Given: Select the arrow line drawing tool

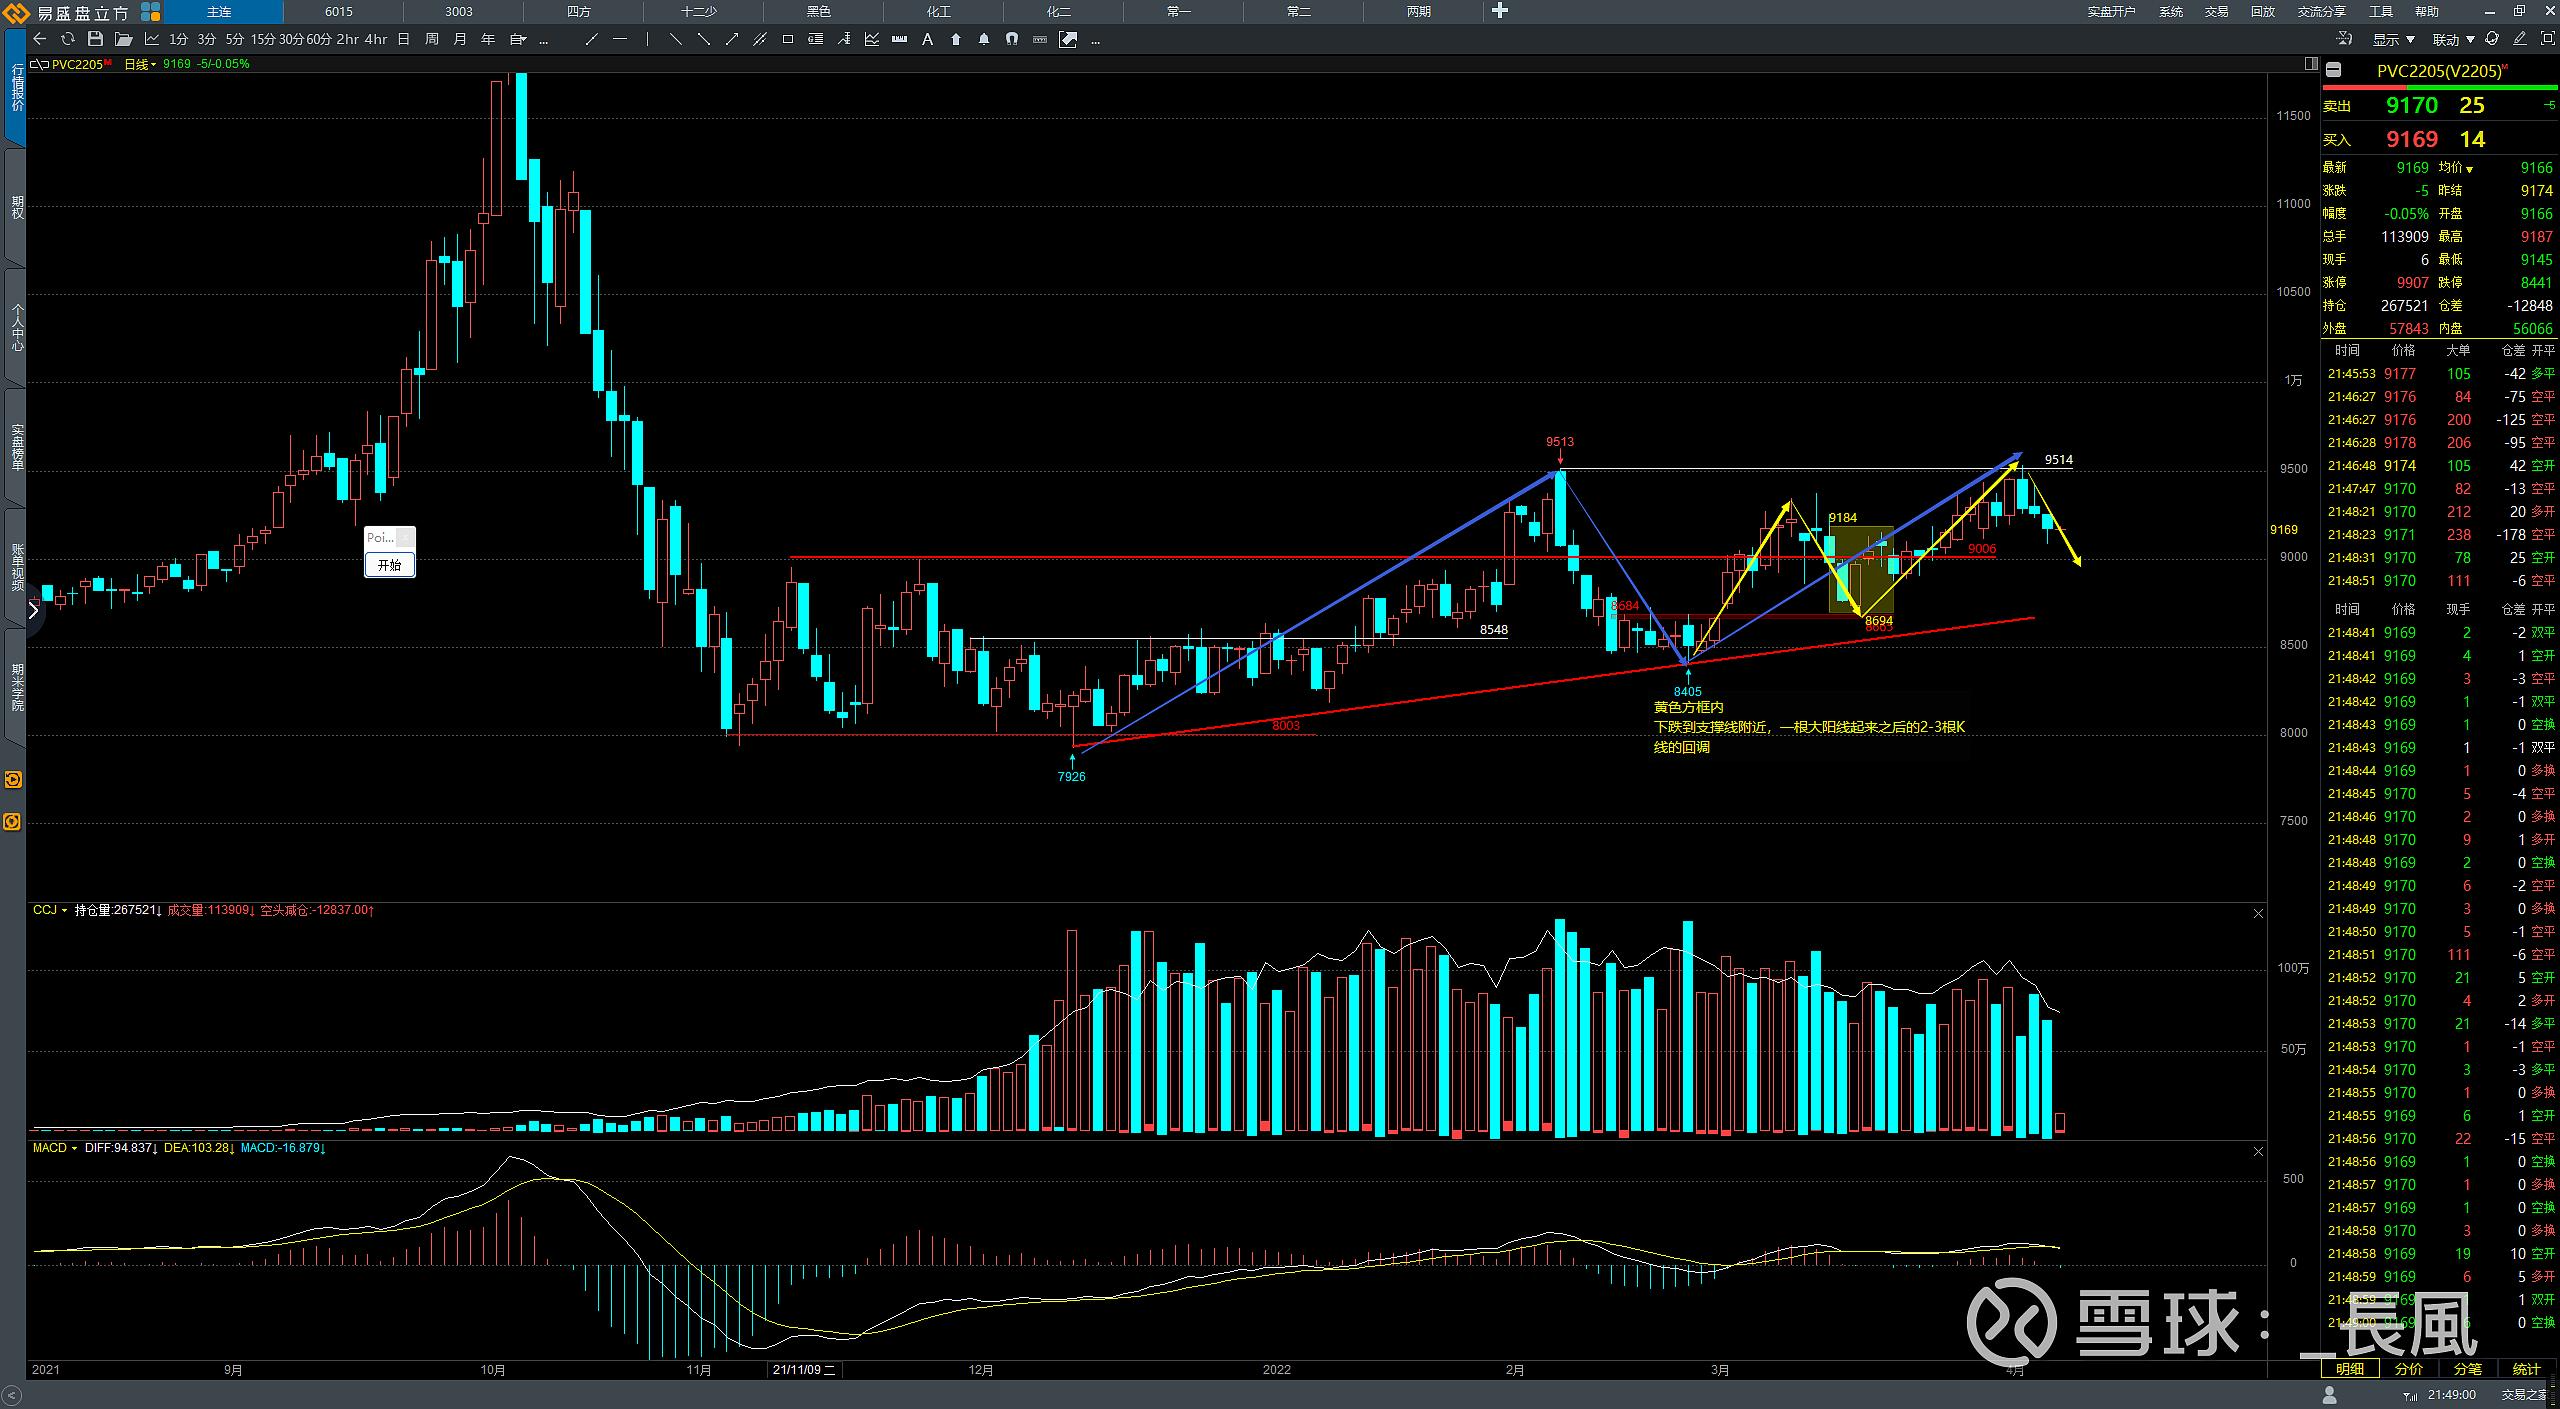Looking at the screenshot, I should (731, 39).
